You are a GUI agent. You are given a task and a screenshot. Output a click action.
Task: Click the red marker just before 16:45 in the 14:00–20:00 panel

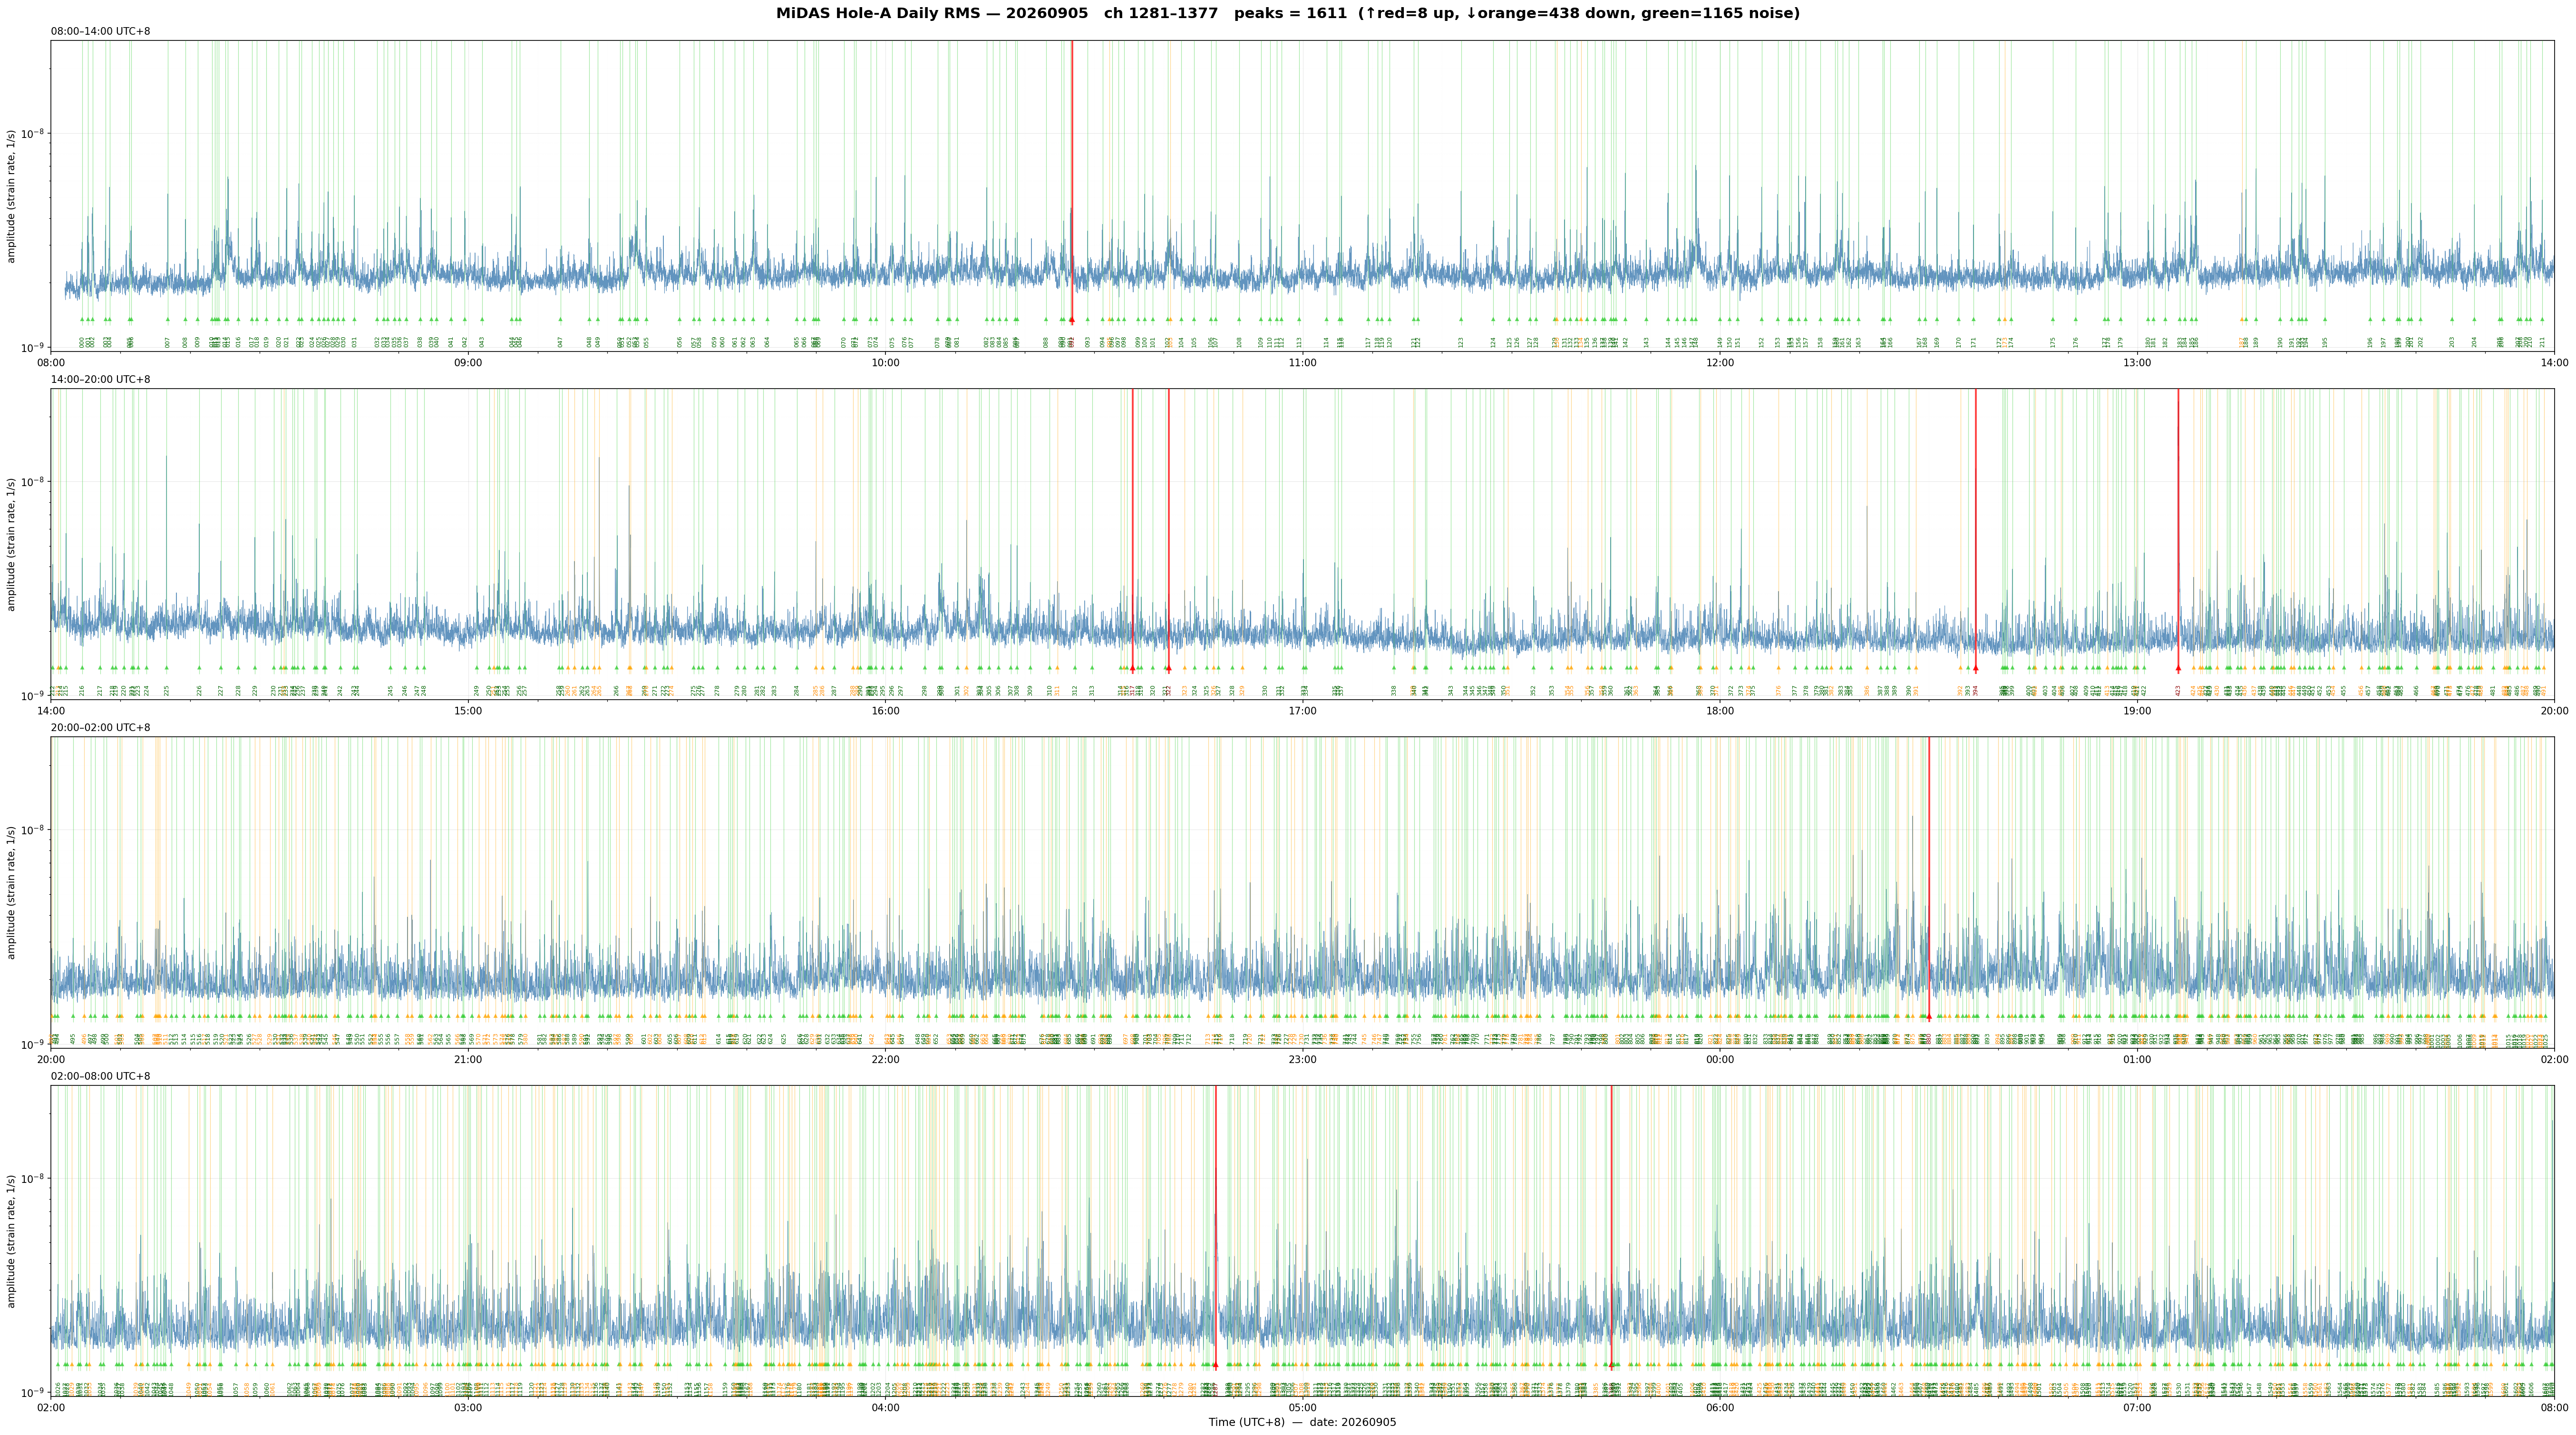[x=1168, y=668]
